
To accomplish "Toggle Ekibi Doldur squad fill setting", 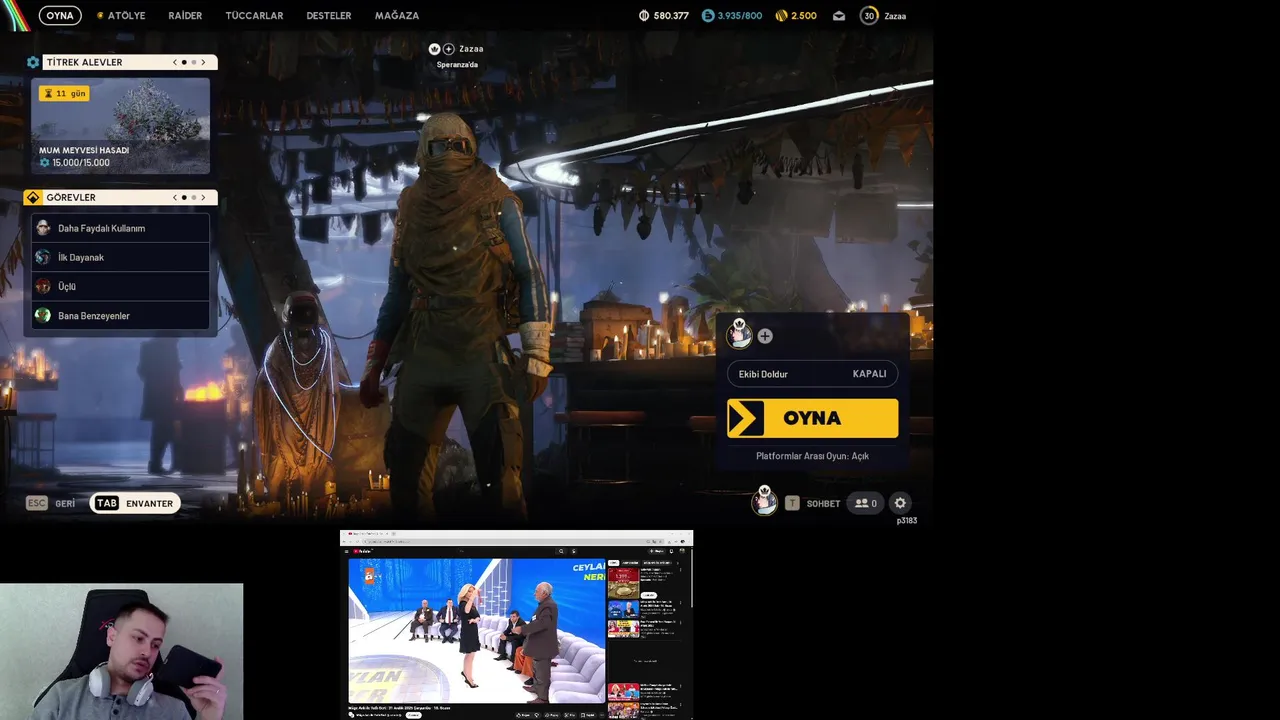I will (x=812, y=374).
